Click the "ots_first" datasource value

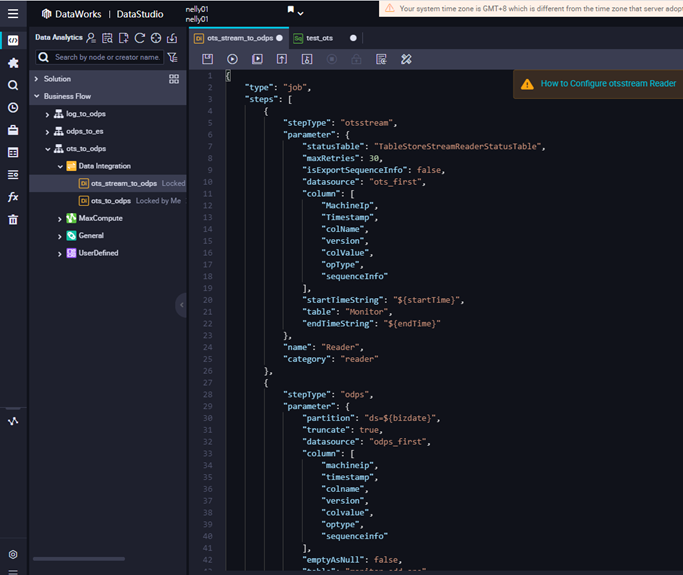[x=397, y=182]
